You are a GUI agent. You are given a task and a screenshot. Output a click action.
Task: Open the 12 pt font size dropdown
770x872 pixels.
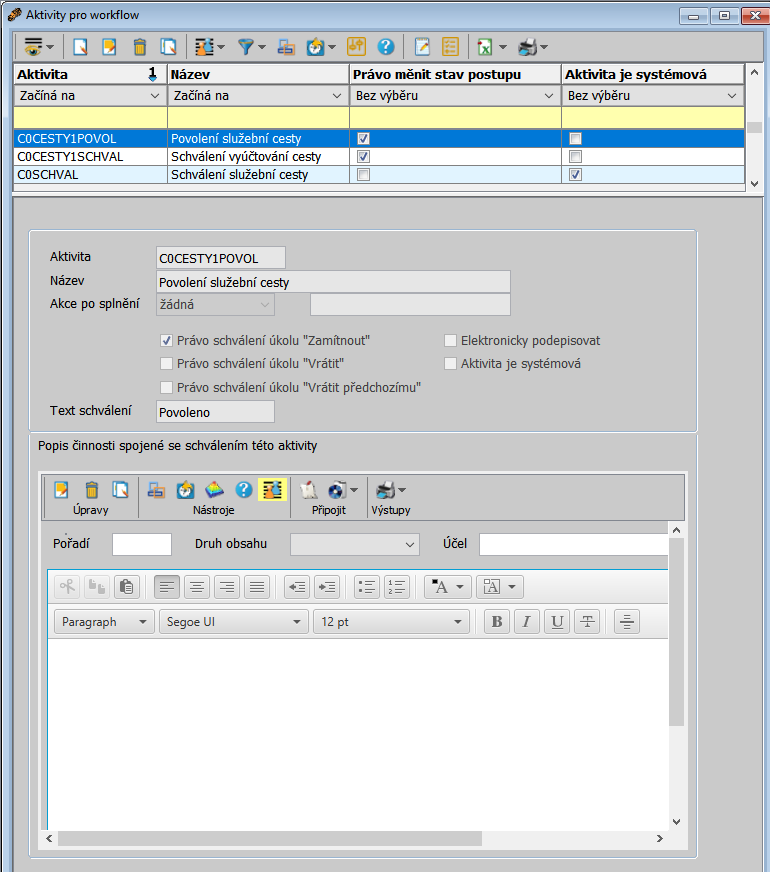point(390,622)
